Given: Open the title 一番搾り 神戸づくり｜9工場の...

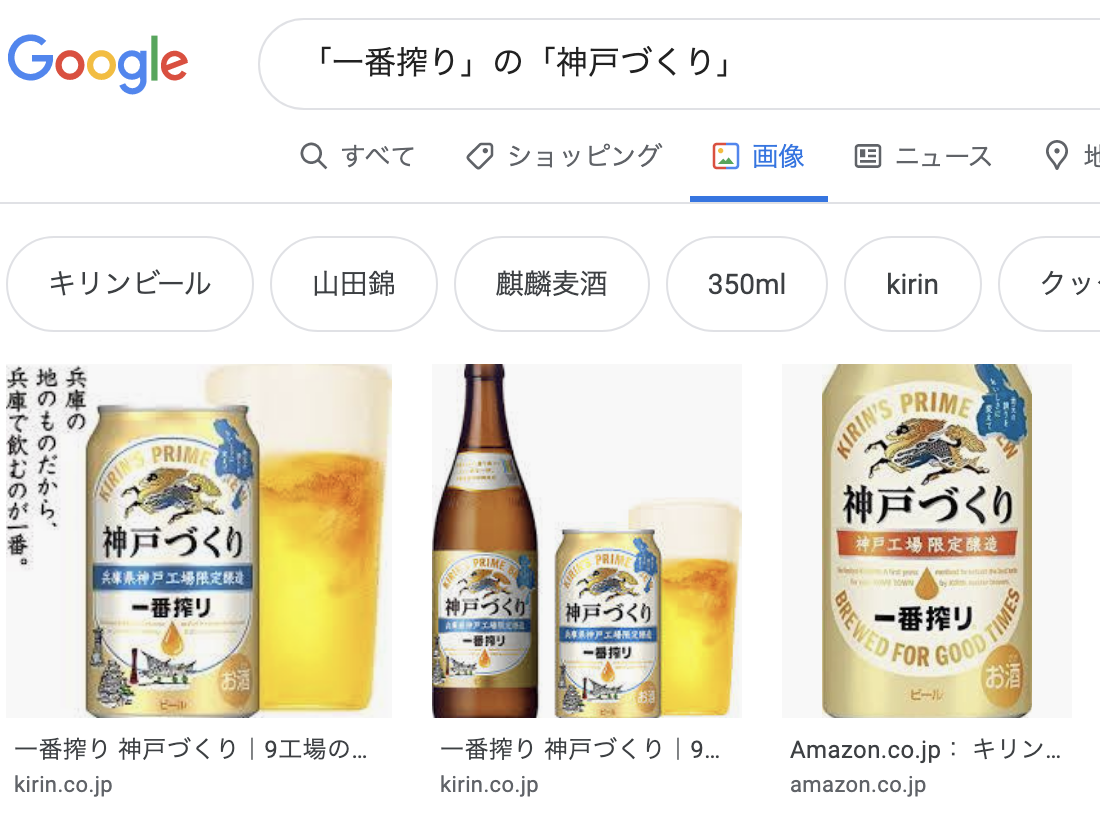Looking at the screenshot, I should (190, 749).
